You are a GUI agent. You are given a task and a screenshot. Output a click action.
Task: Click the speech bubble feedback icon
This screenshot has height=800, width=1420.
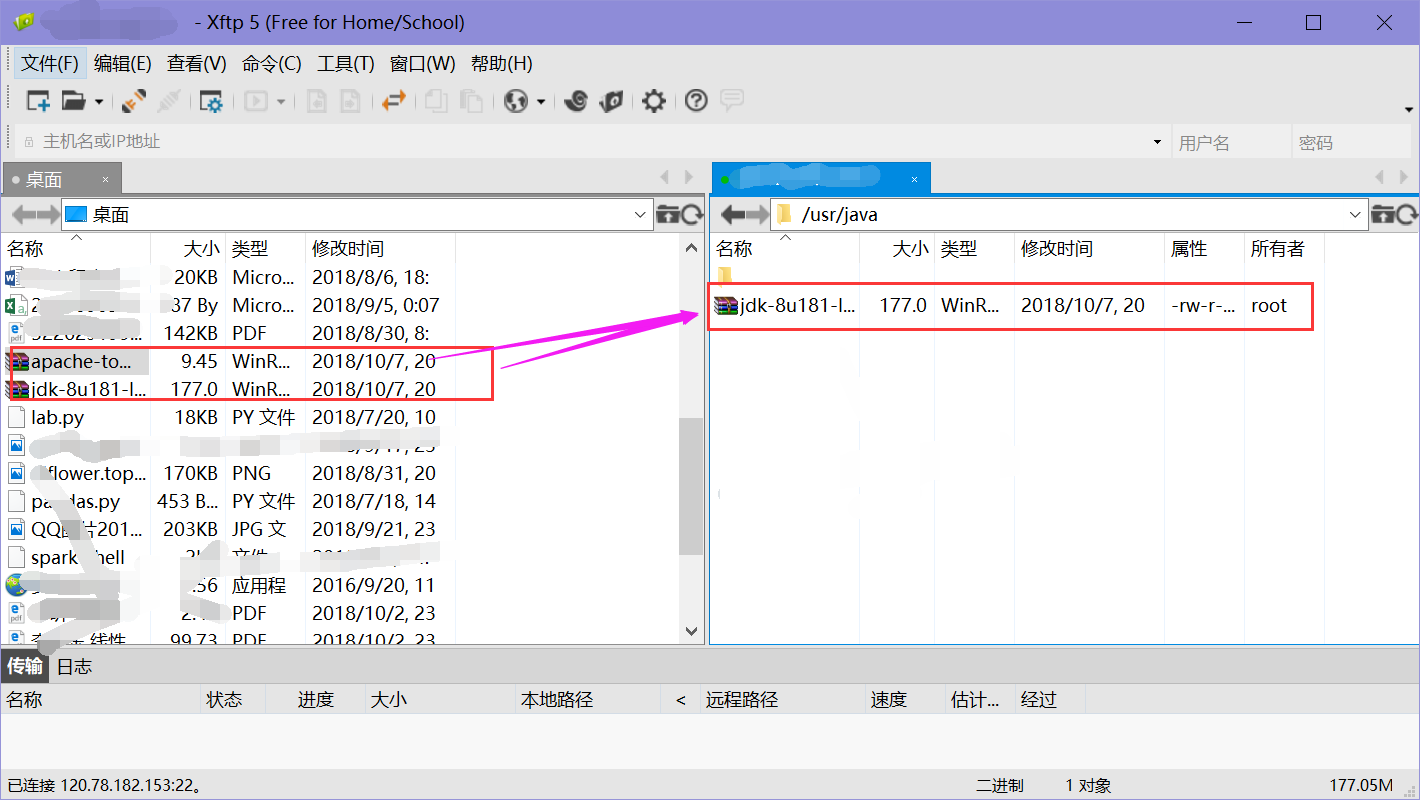[x=732, y=100]
